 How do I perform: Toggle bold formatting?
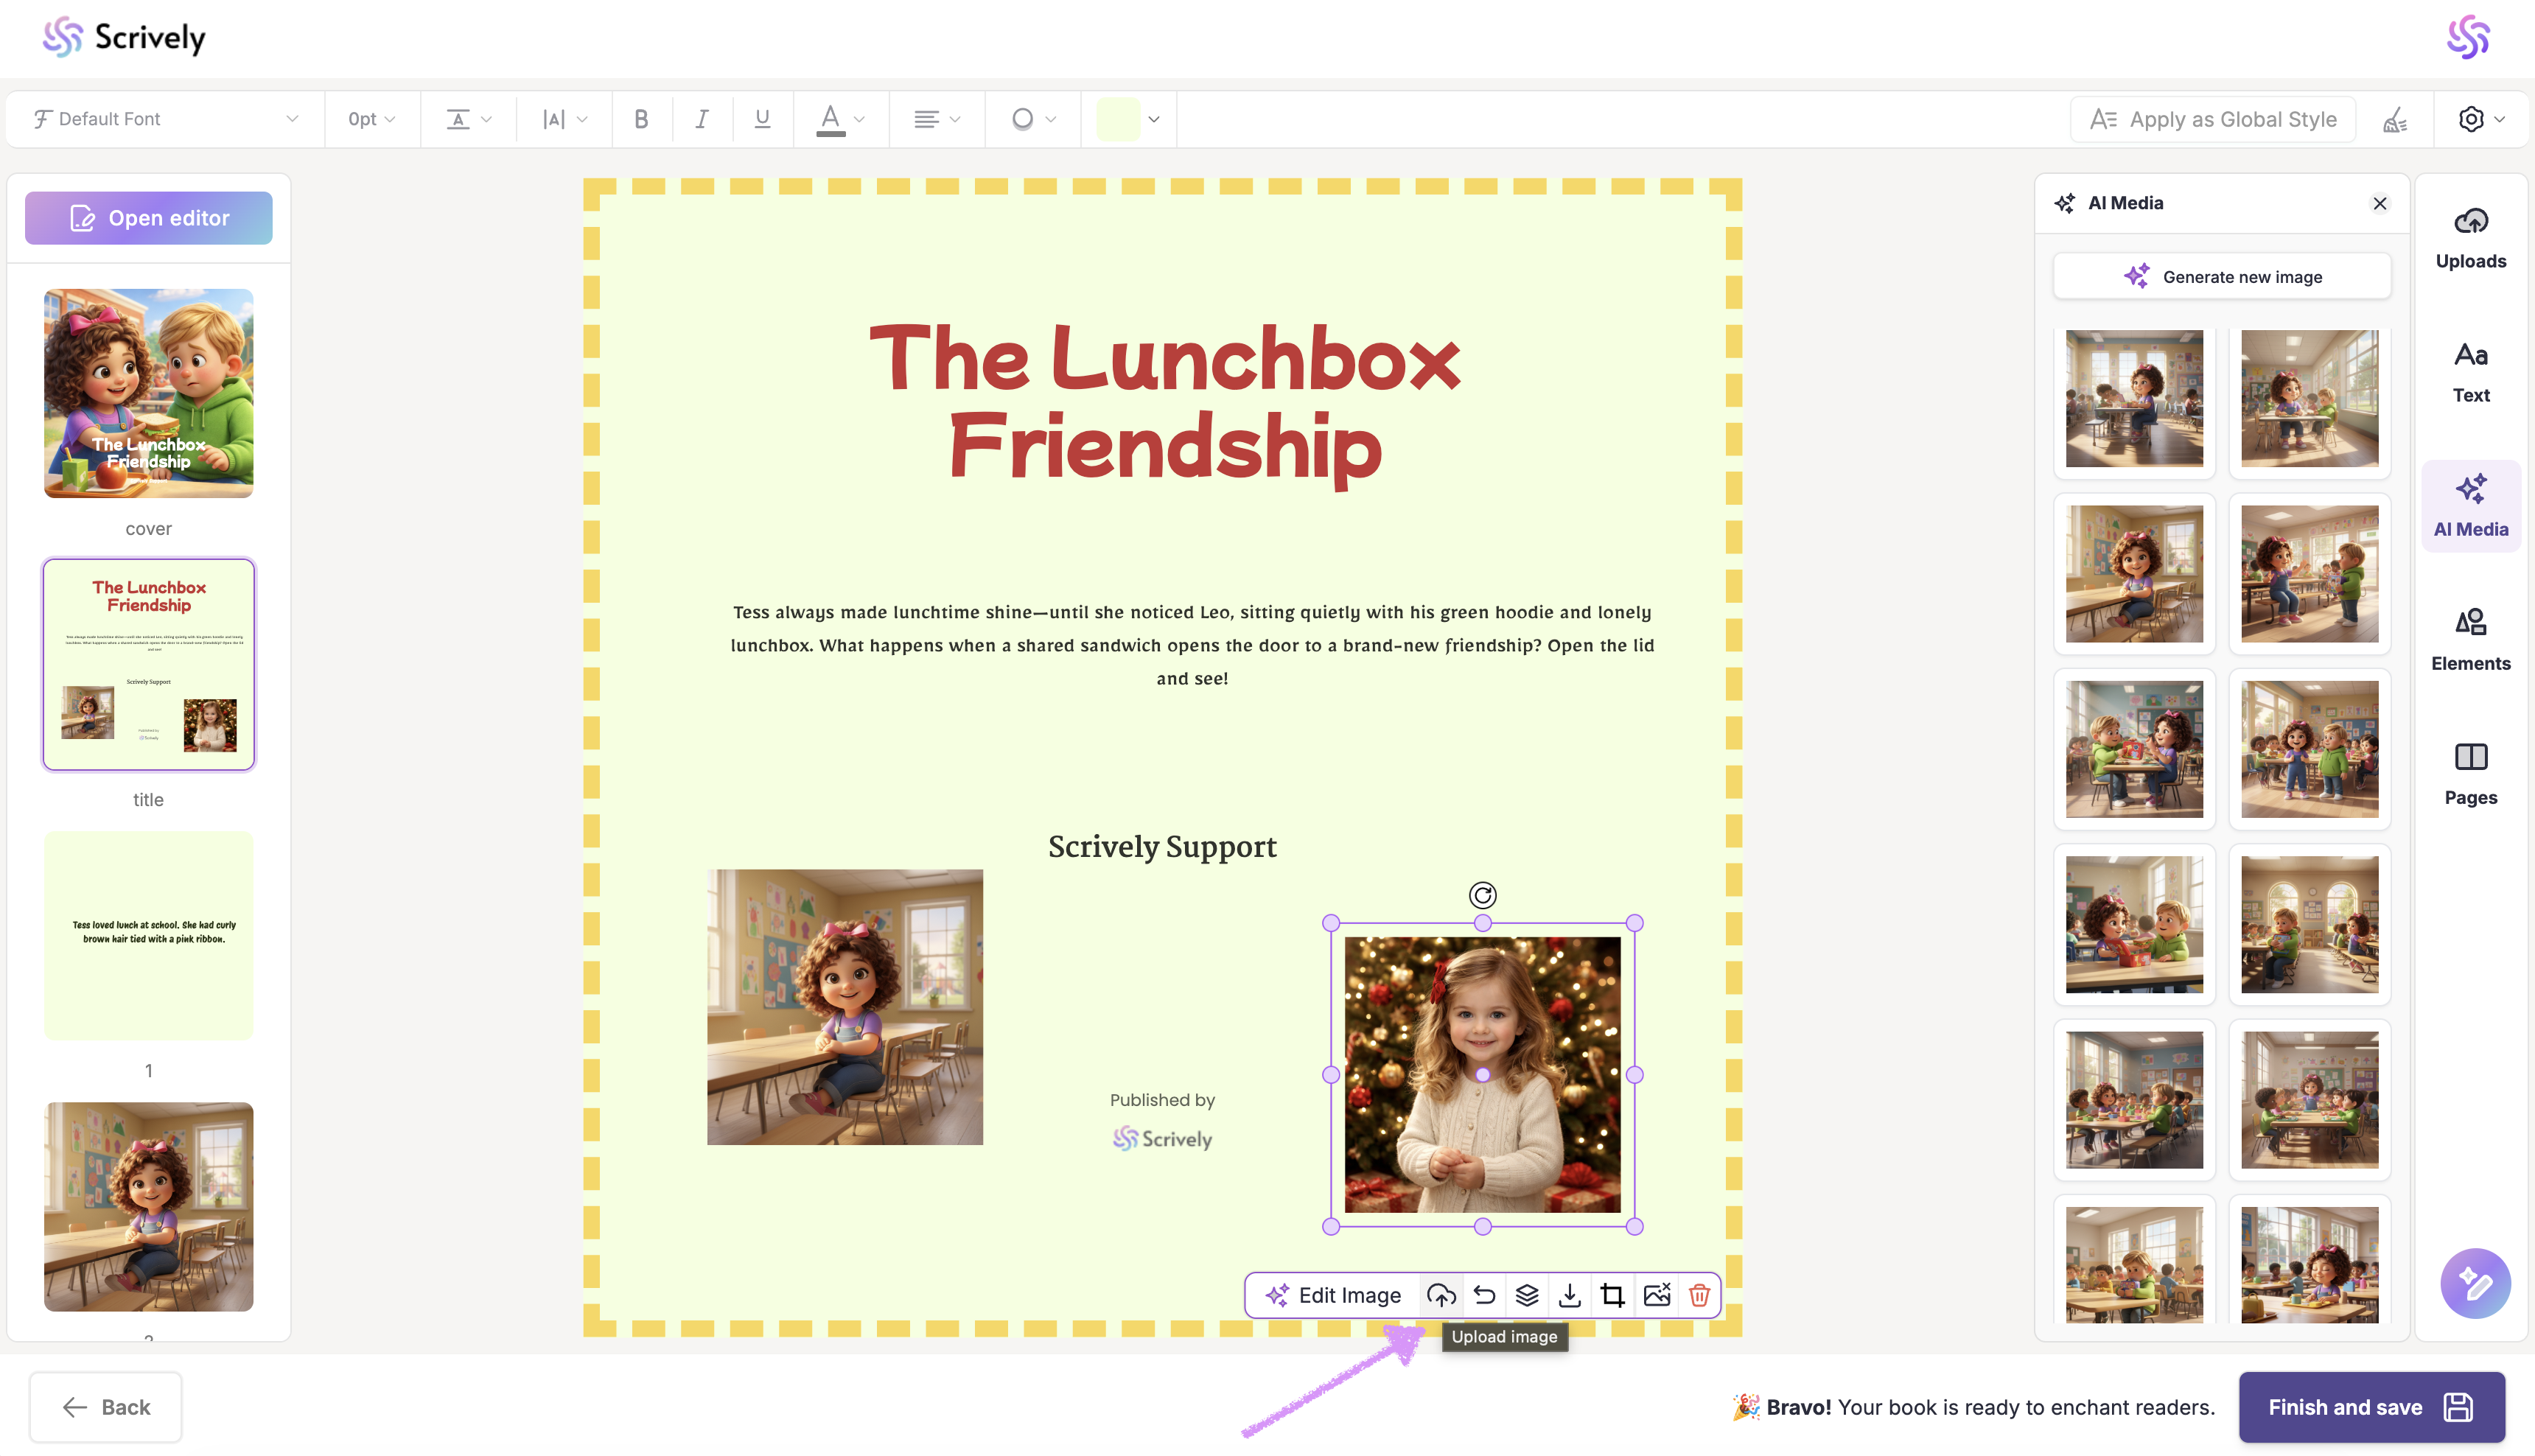(641, 119)
